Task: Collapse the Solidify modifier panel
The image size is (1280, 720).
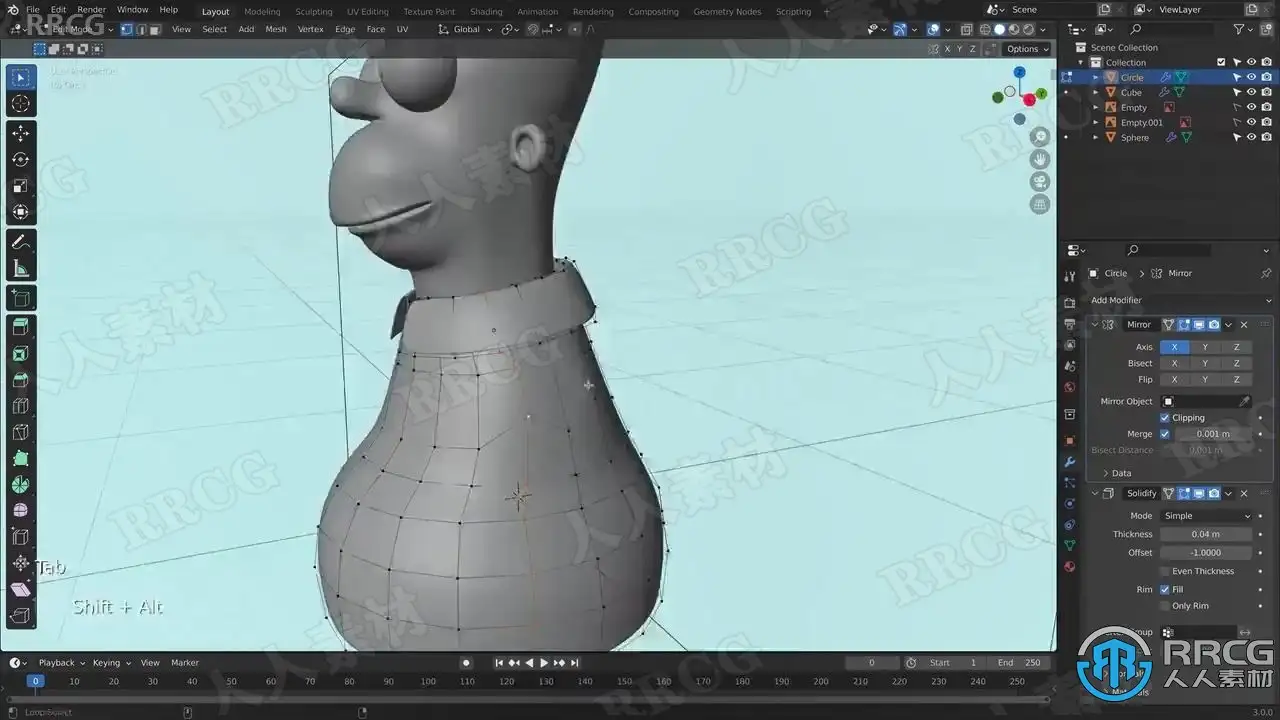Action: (x=1095, y=493)
